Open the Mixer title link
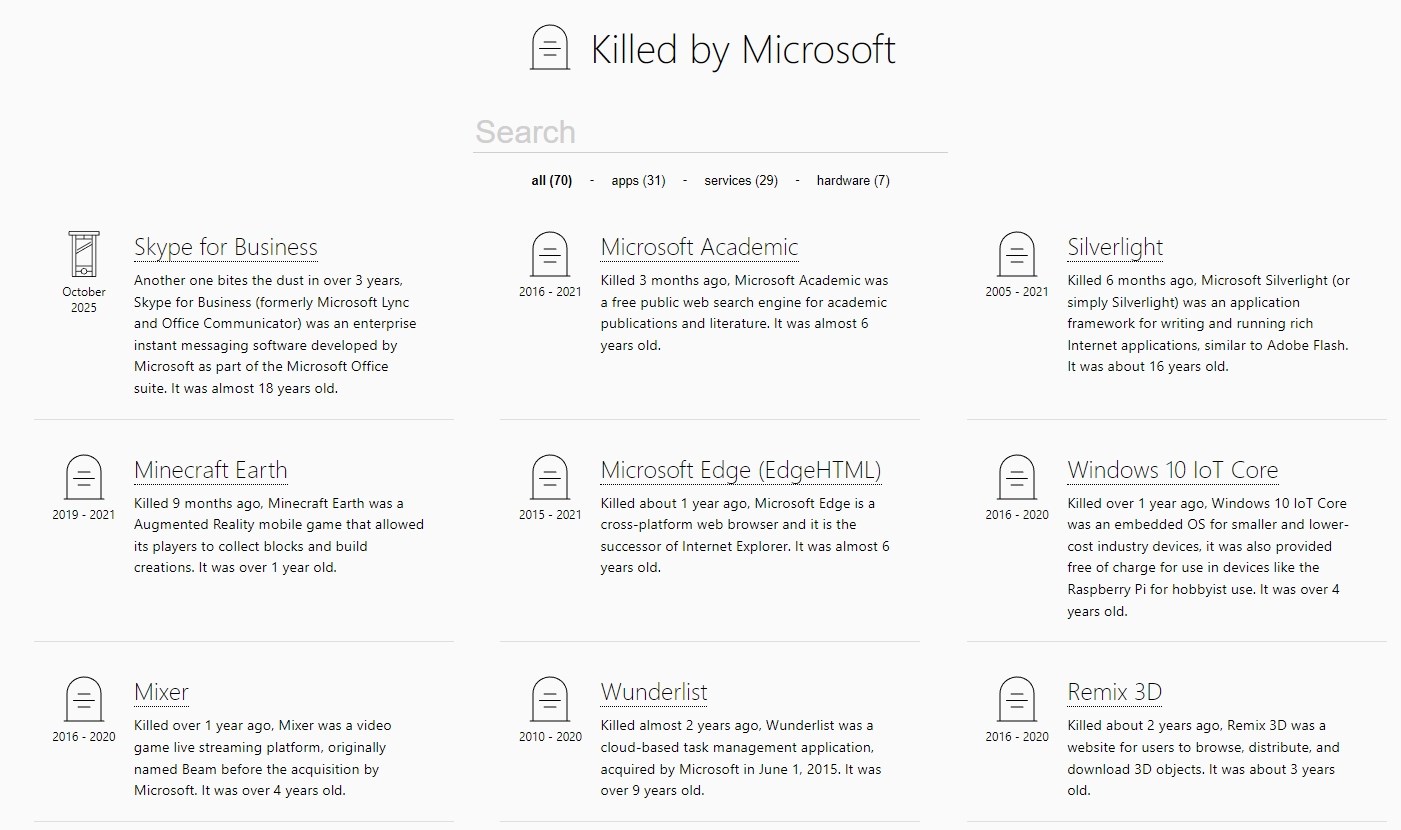 (161, 692)
